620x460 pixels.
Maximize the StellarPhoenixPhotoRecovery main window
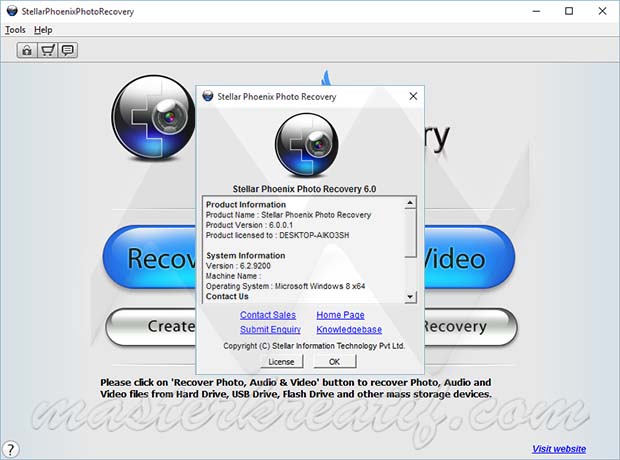pyautogui.click(x=569, y=11)
